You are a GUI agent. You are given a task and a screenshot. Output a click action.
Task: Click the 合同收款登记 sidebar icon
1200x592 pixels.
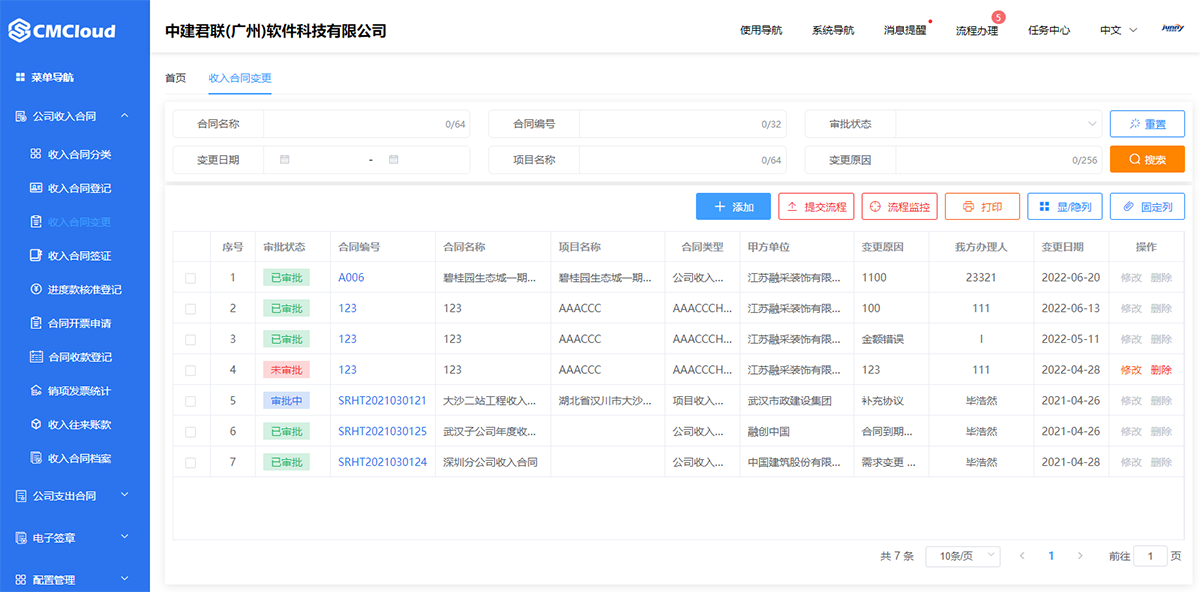36,357
